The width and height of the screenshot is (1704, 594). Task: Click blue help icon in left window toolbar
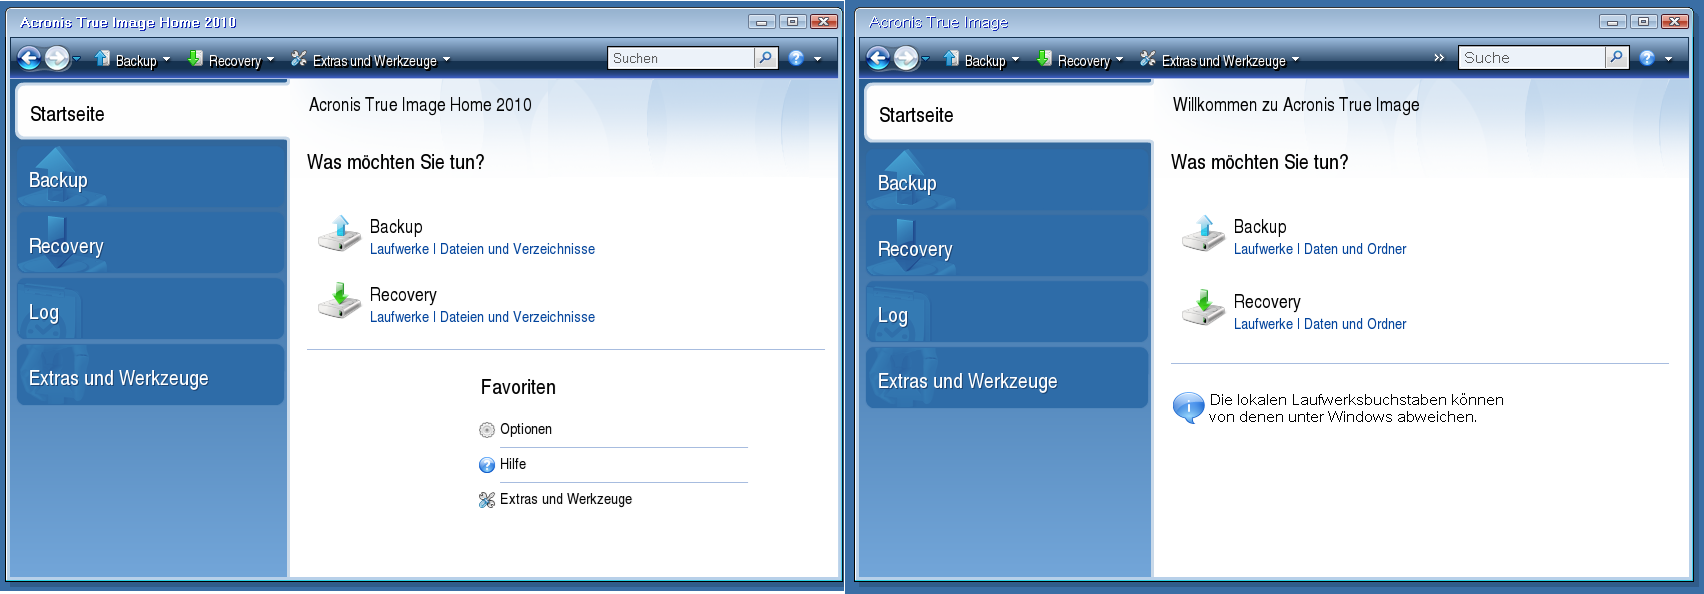click(x=796, y=58)
